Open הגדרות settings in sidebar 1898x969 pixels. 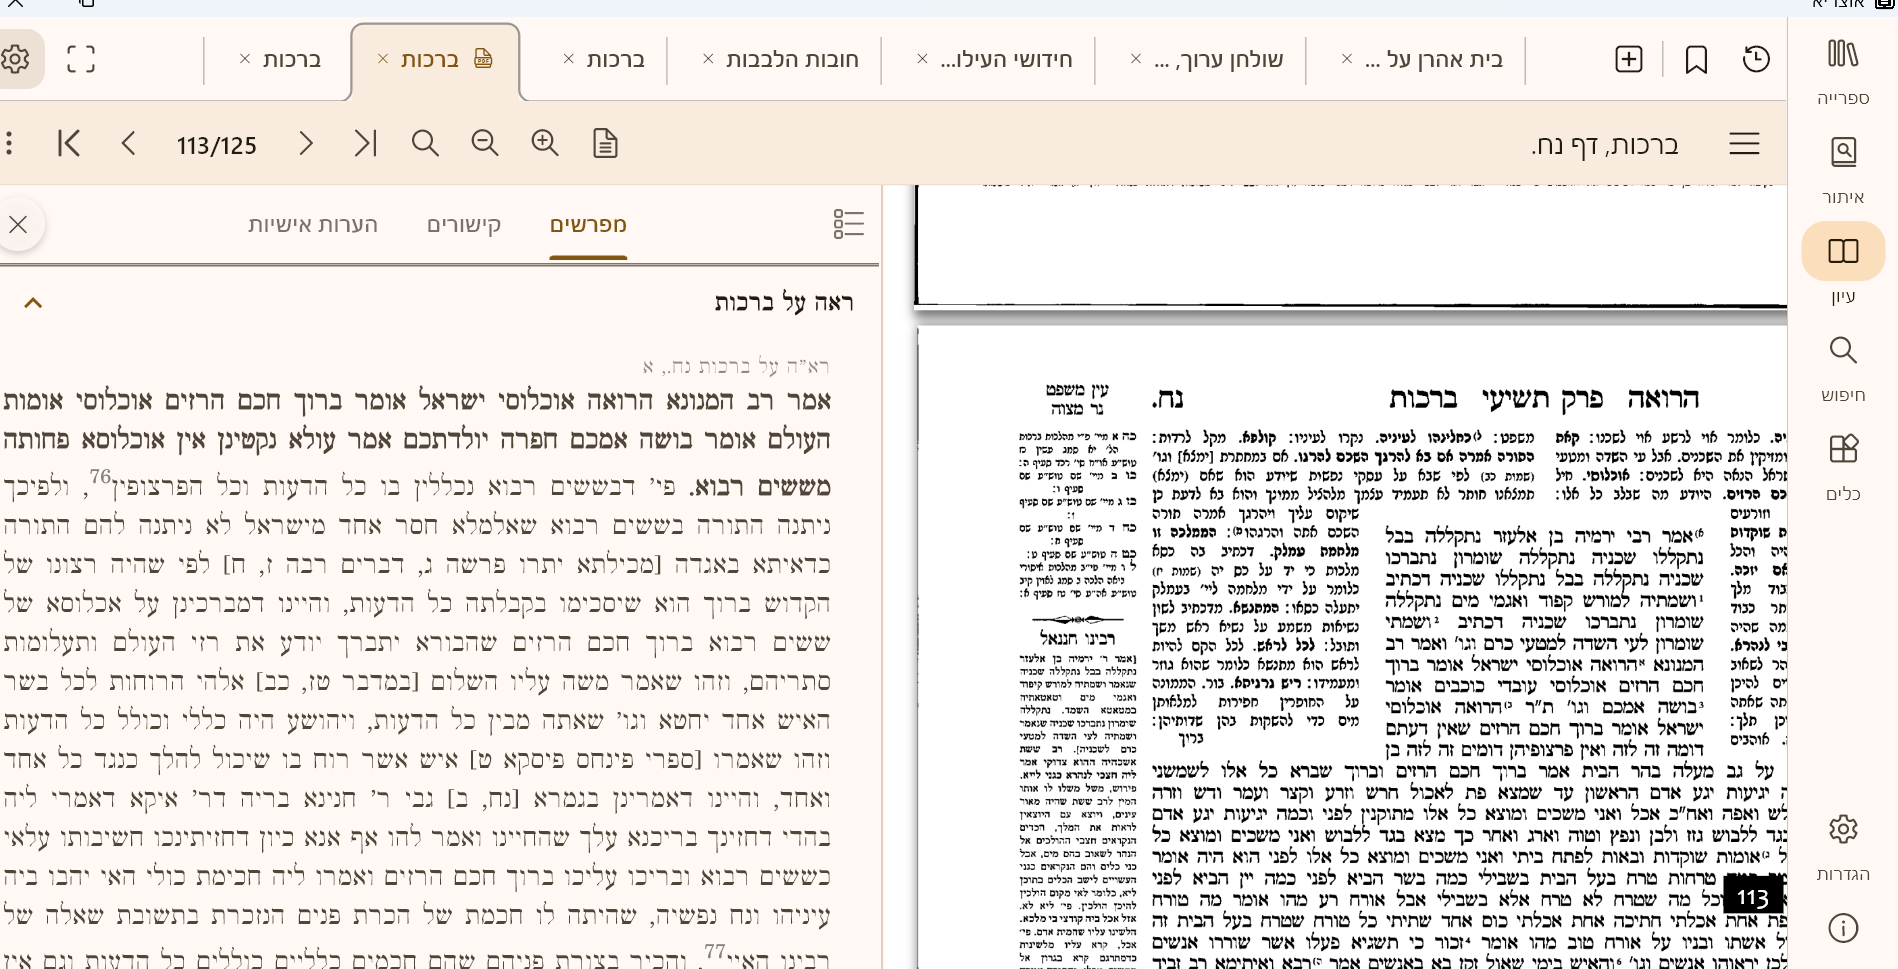[1842, 830]
